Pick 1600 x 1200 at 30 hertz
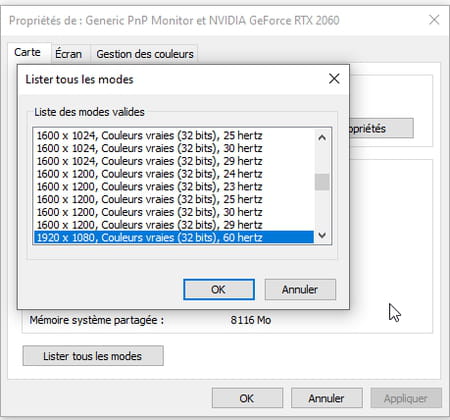Viewport: 450px width, 420px height. click(x=174, y=212)
